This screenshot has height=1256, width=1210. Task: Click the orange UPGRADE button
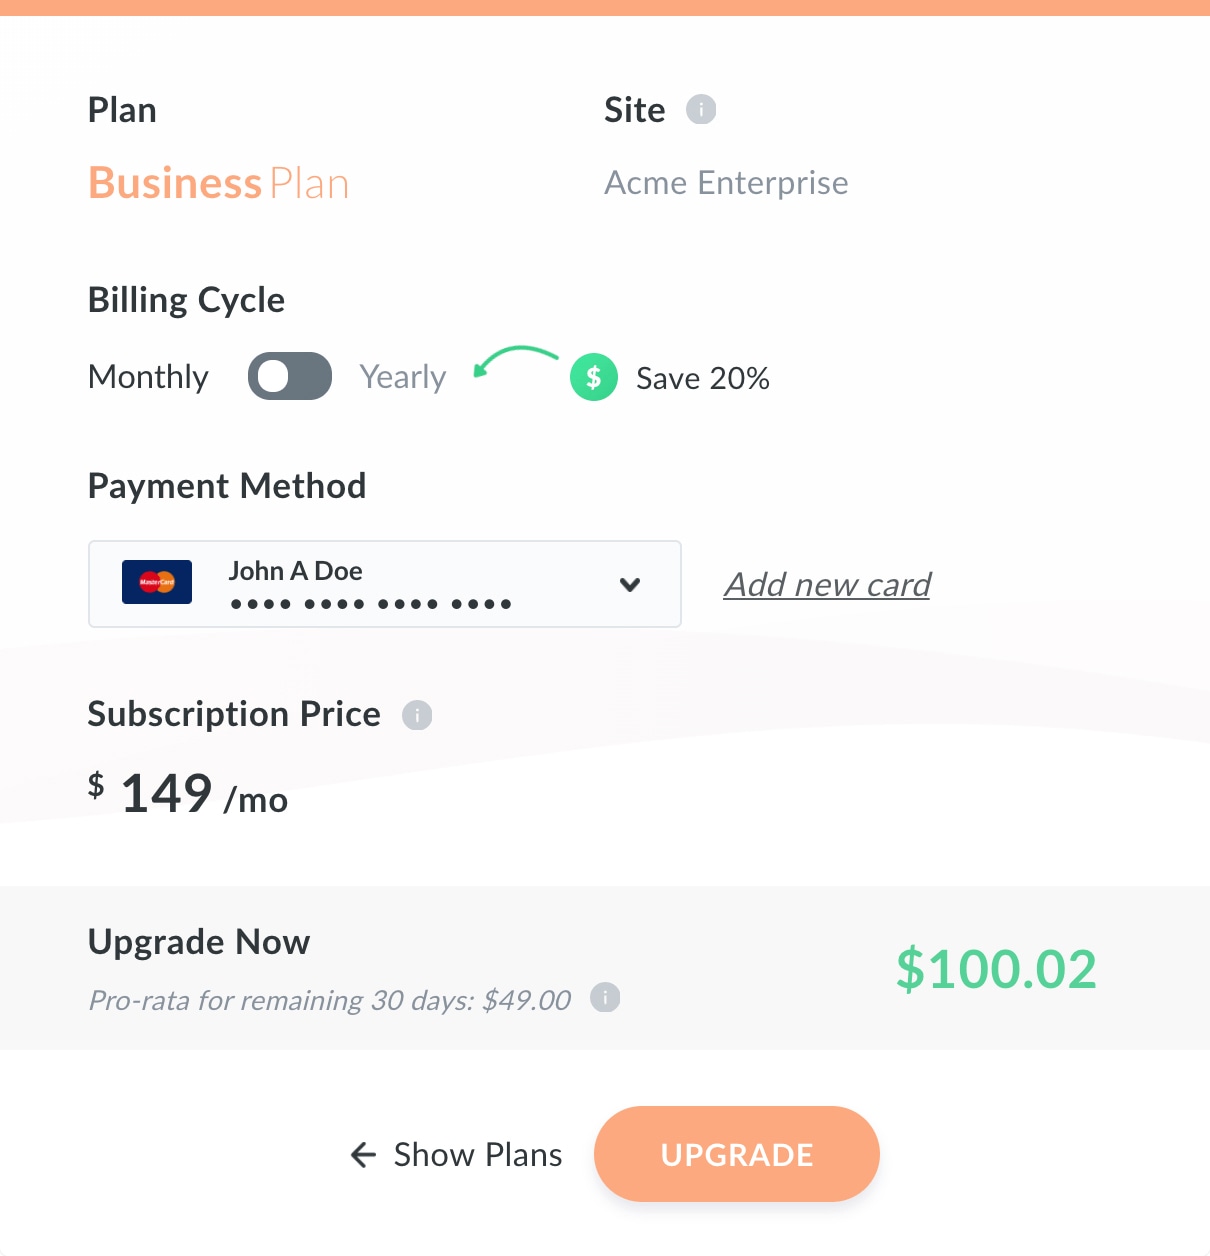coord(737,1154)
